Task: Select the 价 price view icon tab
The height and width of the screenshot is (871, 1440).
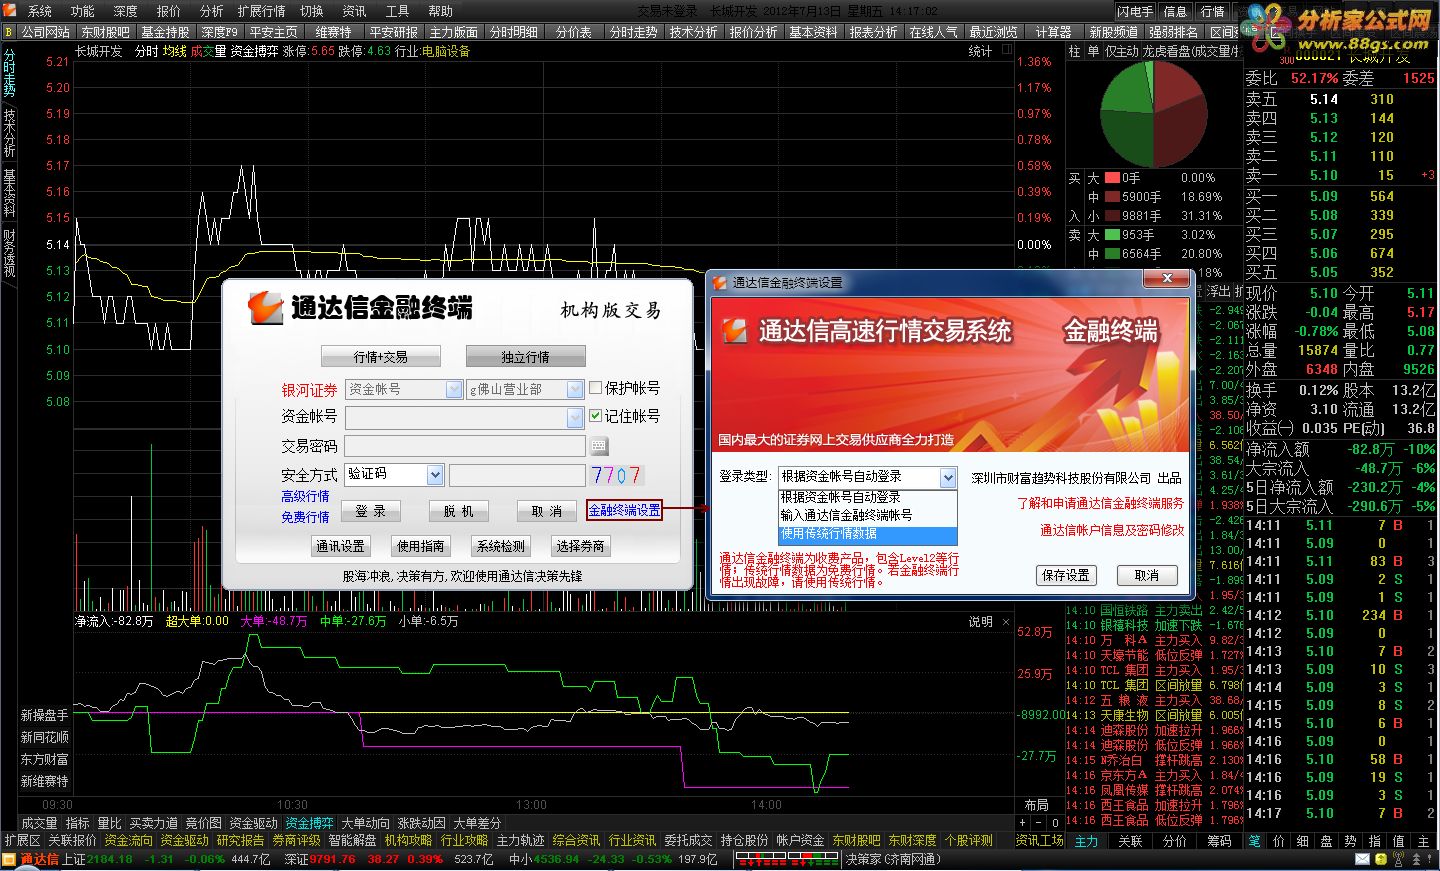Action: click(1278, 841)
